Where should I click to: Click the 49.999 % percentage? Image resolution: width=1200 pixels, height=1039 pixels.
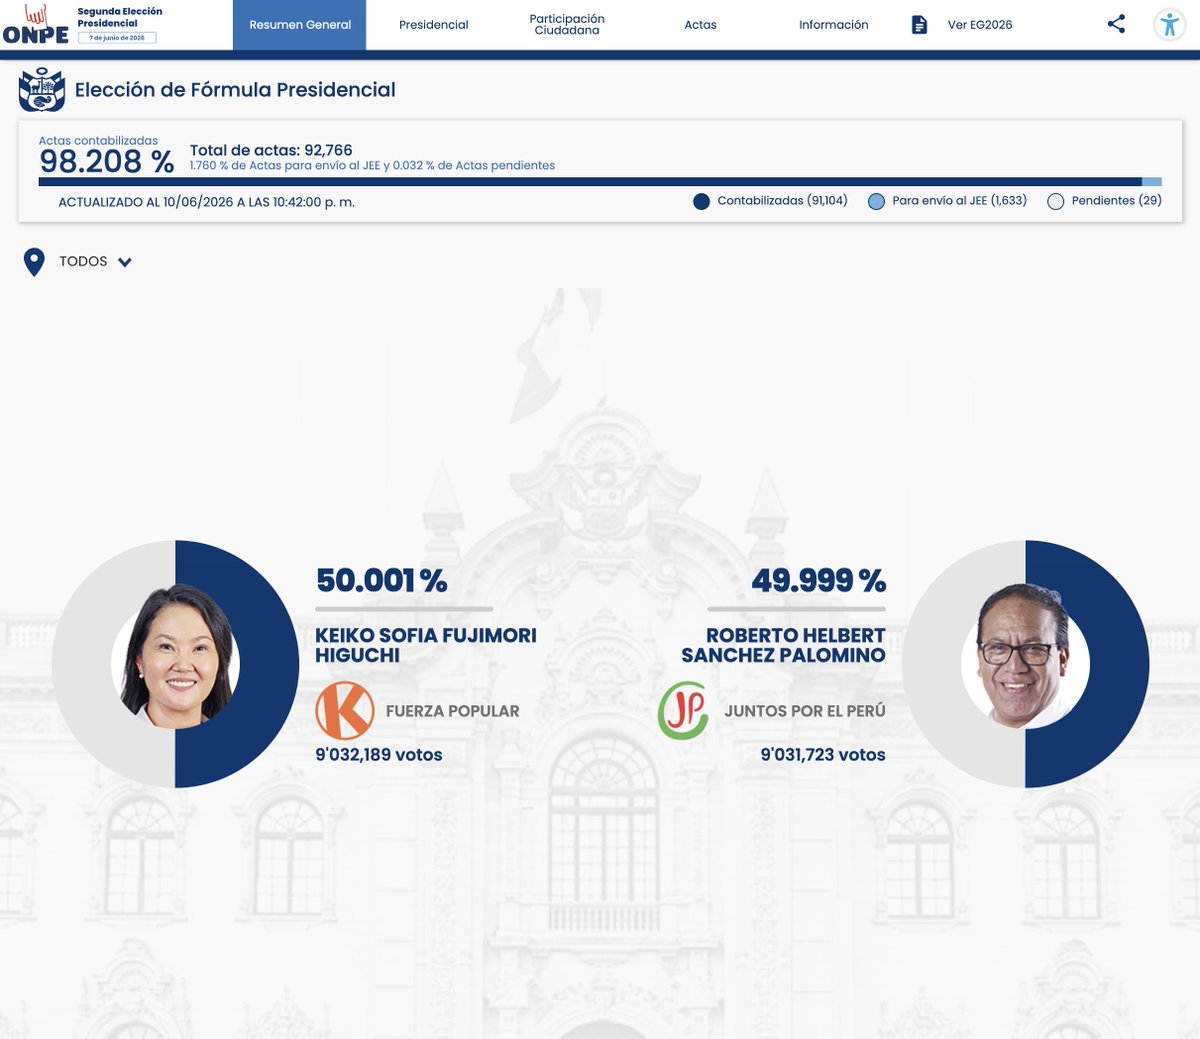819,580
